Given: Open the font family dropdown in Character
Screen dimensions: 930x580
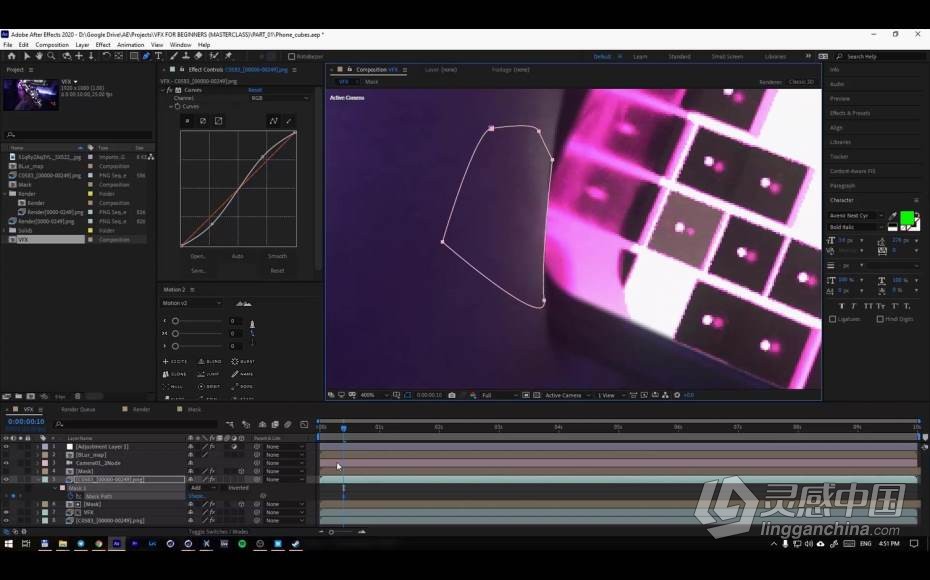Looking at the screenshot, I should pyautogui.click(x=856, y=215).
